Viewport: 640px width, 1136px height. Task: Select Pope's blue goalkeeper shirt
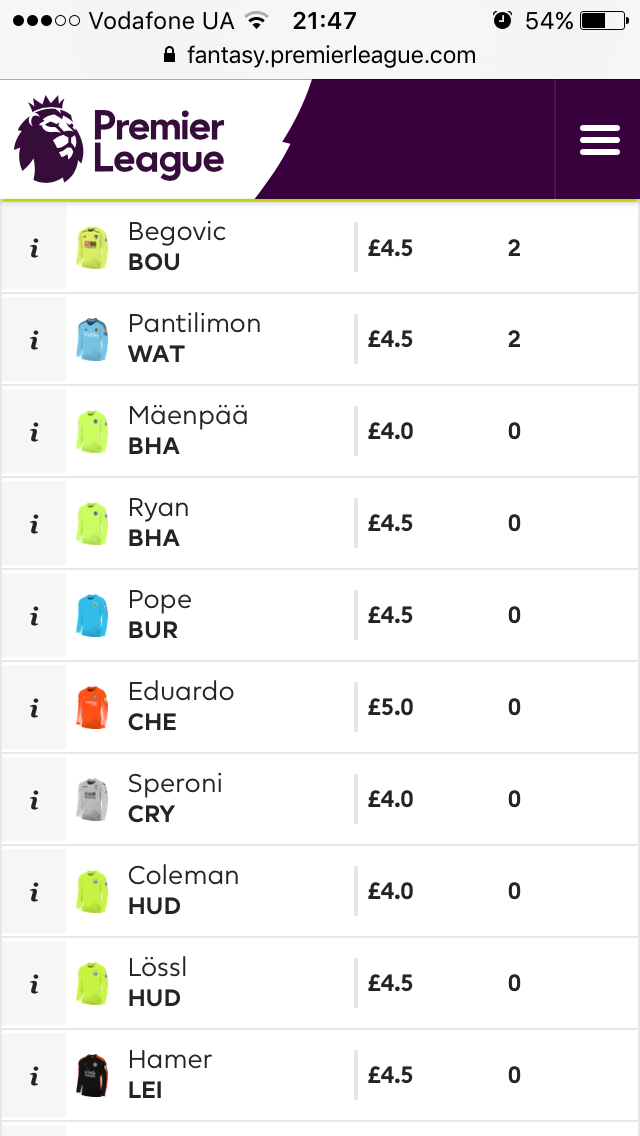(x=92, y=616)
